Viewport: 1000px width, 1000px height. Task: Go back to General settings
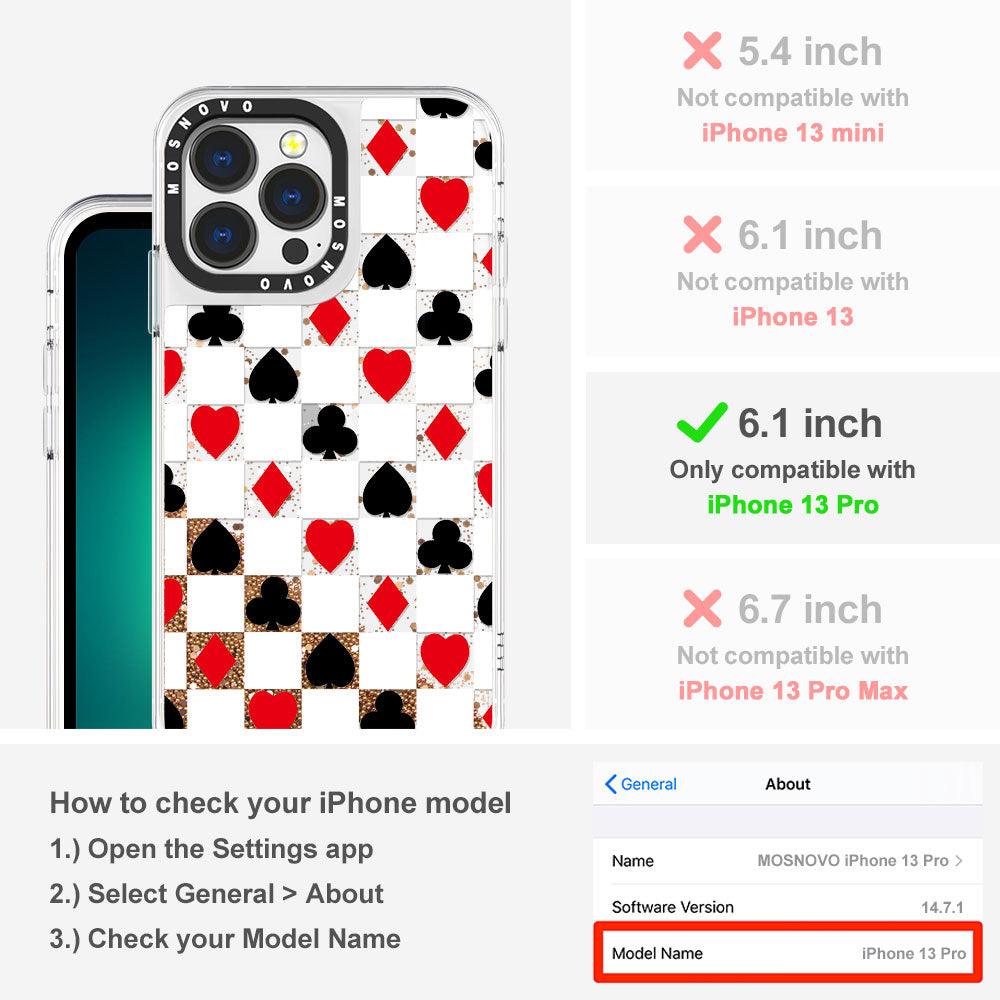tap(640, 784)
